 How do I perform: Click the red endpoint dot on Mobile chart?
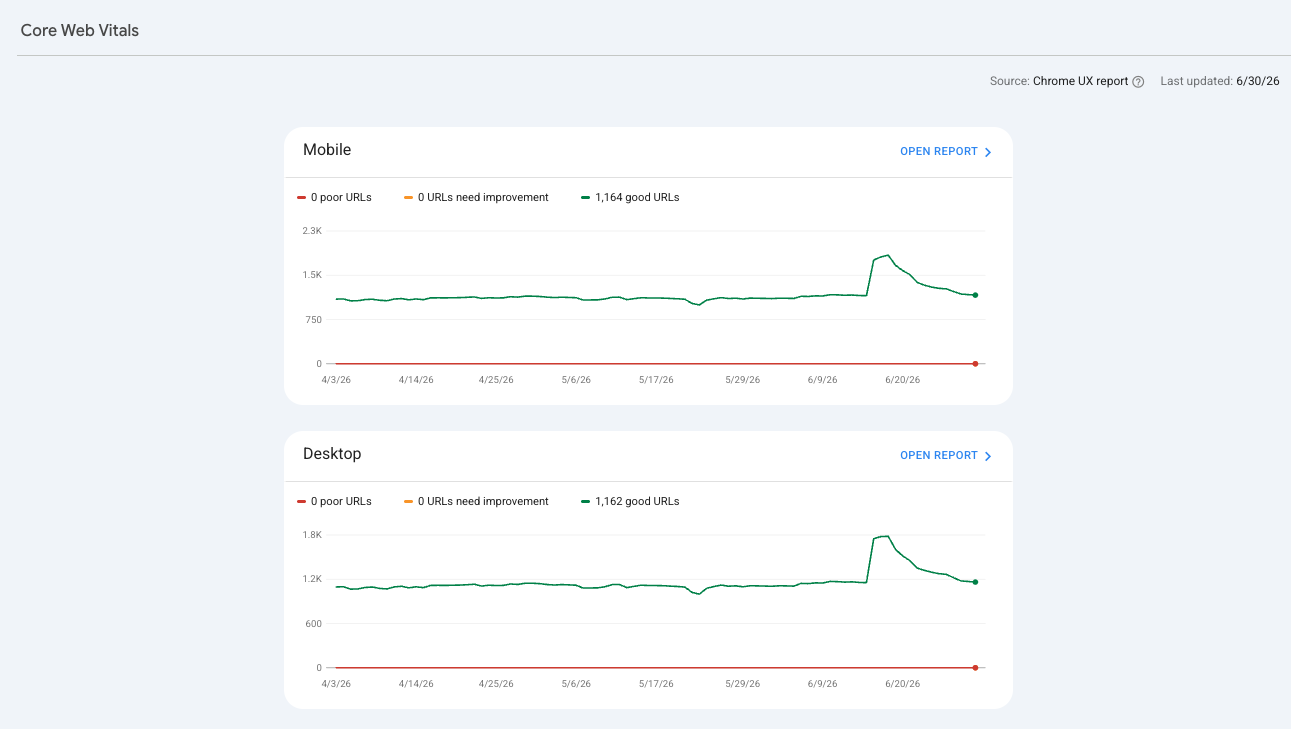[975, 364]
